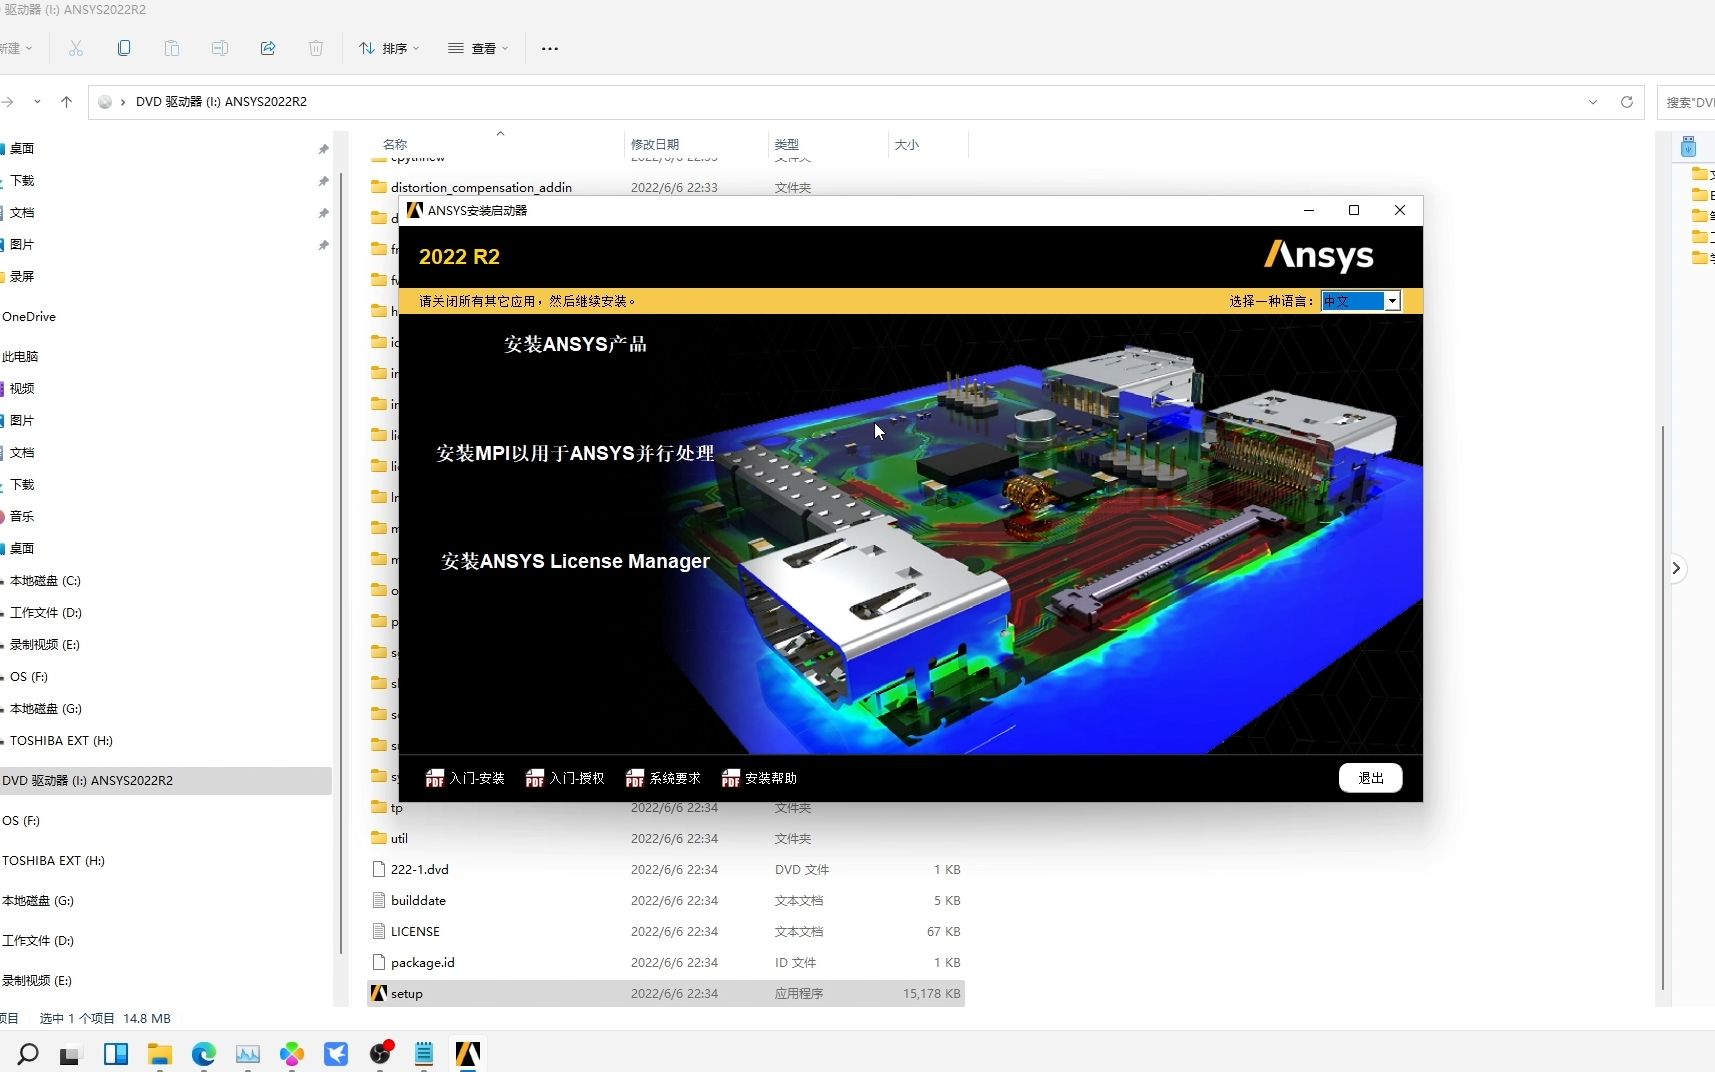Expand recent locations chevron near navigation arrows

37,102
